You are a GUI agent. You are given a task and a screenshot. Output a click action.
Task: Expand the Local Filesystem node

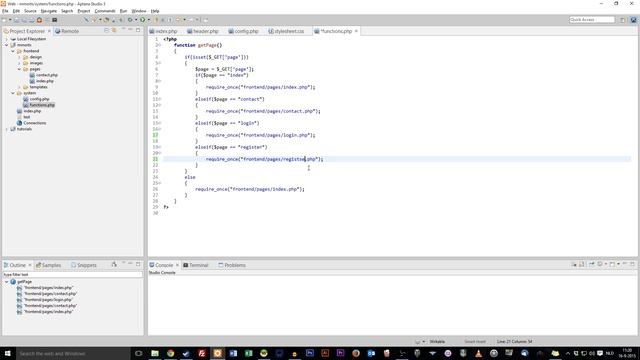coord(7,39)
